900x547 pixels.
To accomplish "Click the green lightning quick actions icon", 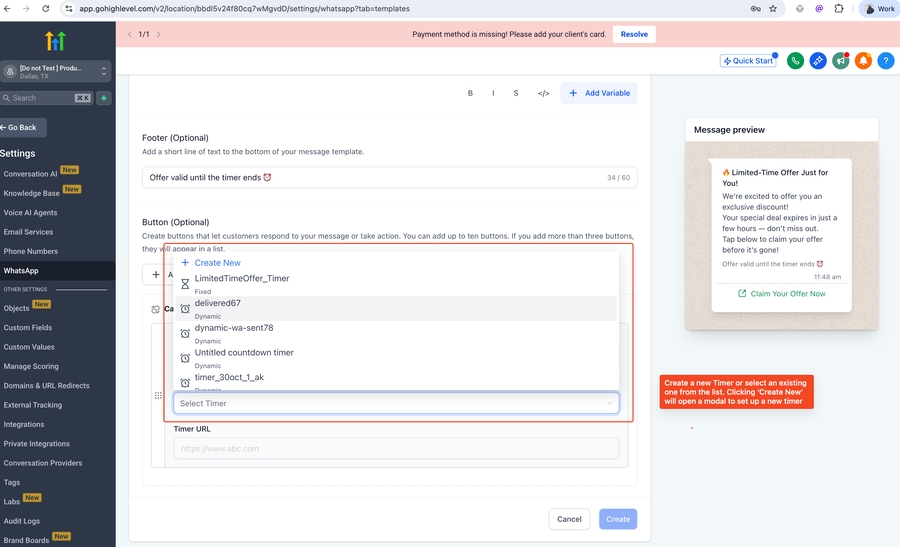I will (104, 98).
